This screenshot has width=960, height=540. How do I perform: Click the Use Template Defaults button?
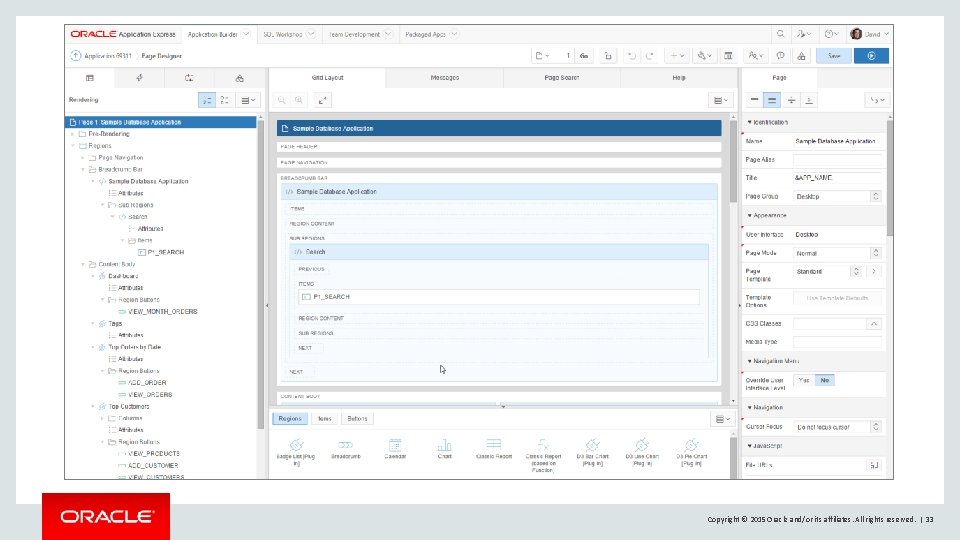pos(837,298)
